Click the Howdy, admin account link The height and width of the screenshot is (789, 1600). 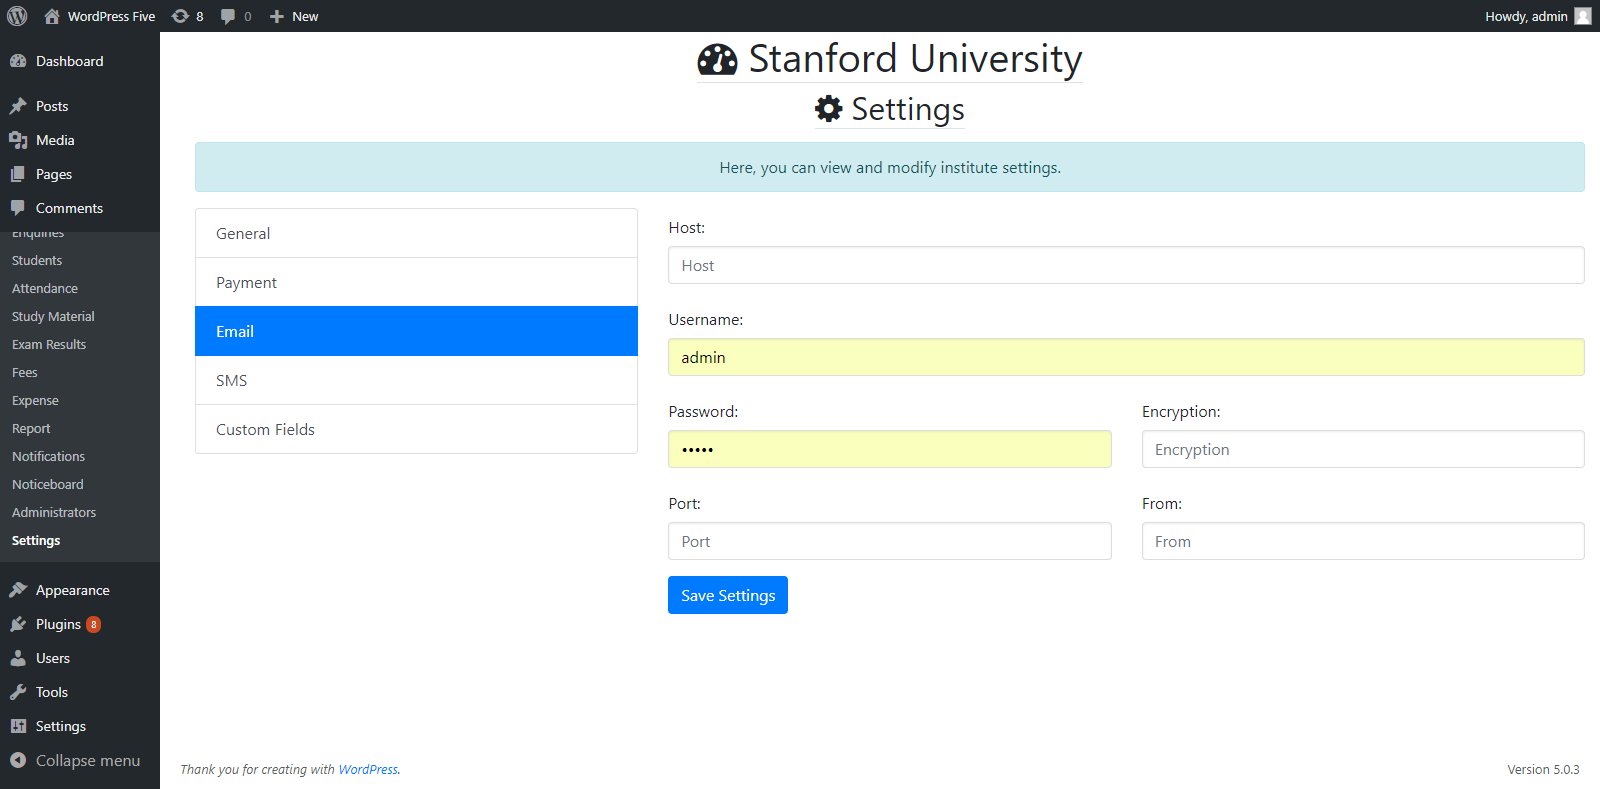[x=1526, y=16]
